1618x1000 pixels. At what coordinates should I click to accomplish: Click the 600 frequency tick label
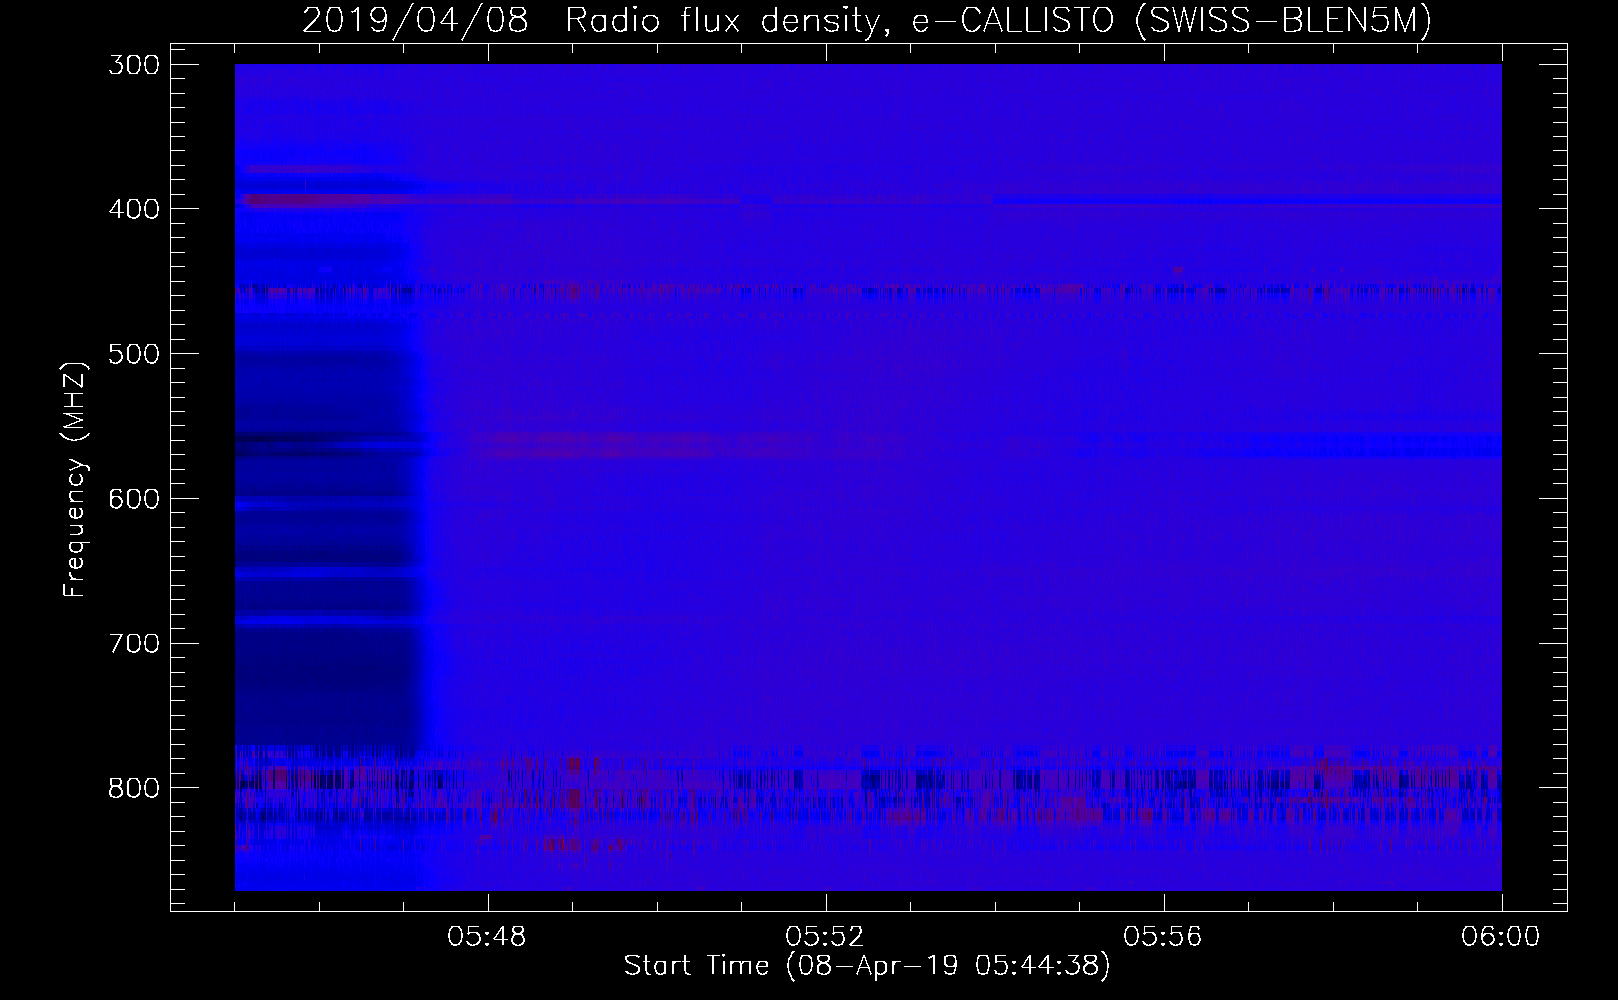pos(133,498)
